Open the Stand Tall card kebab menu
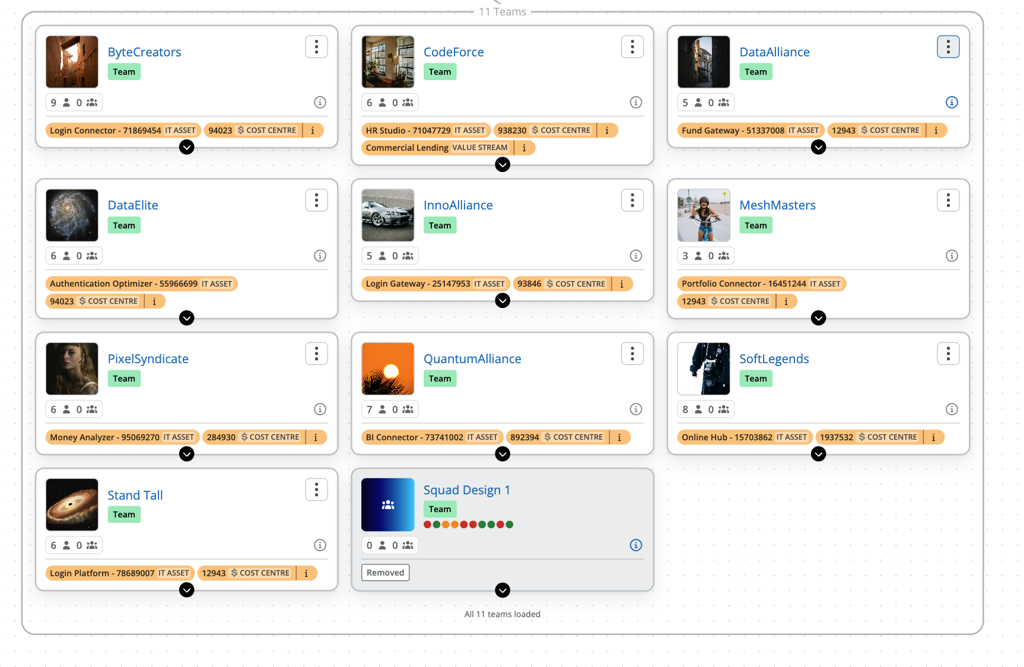 316,489
